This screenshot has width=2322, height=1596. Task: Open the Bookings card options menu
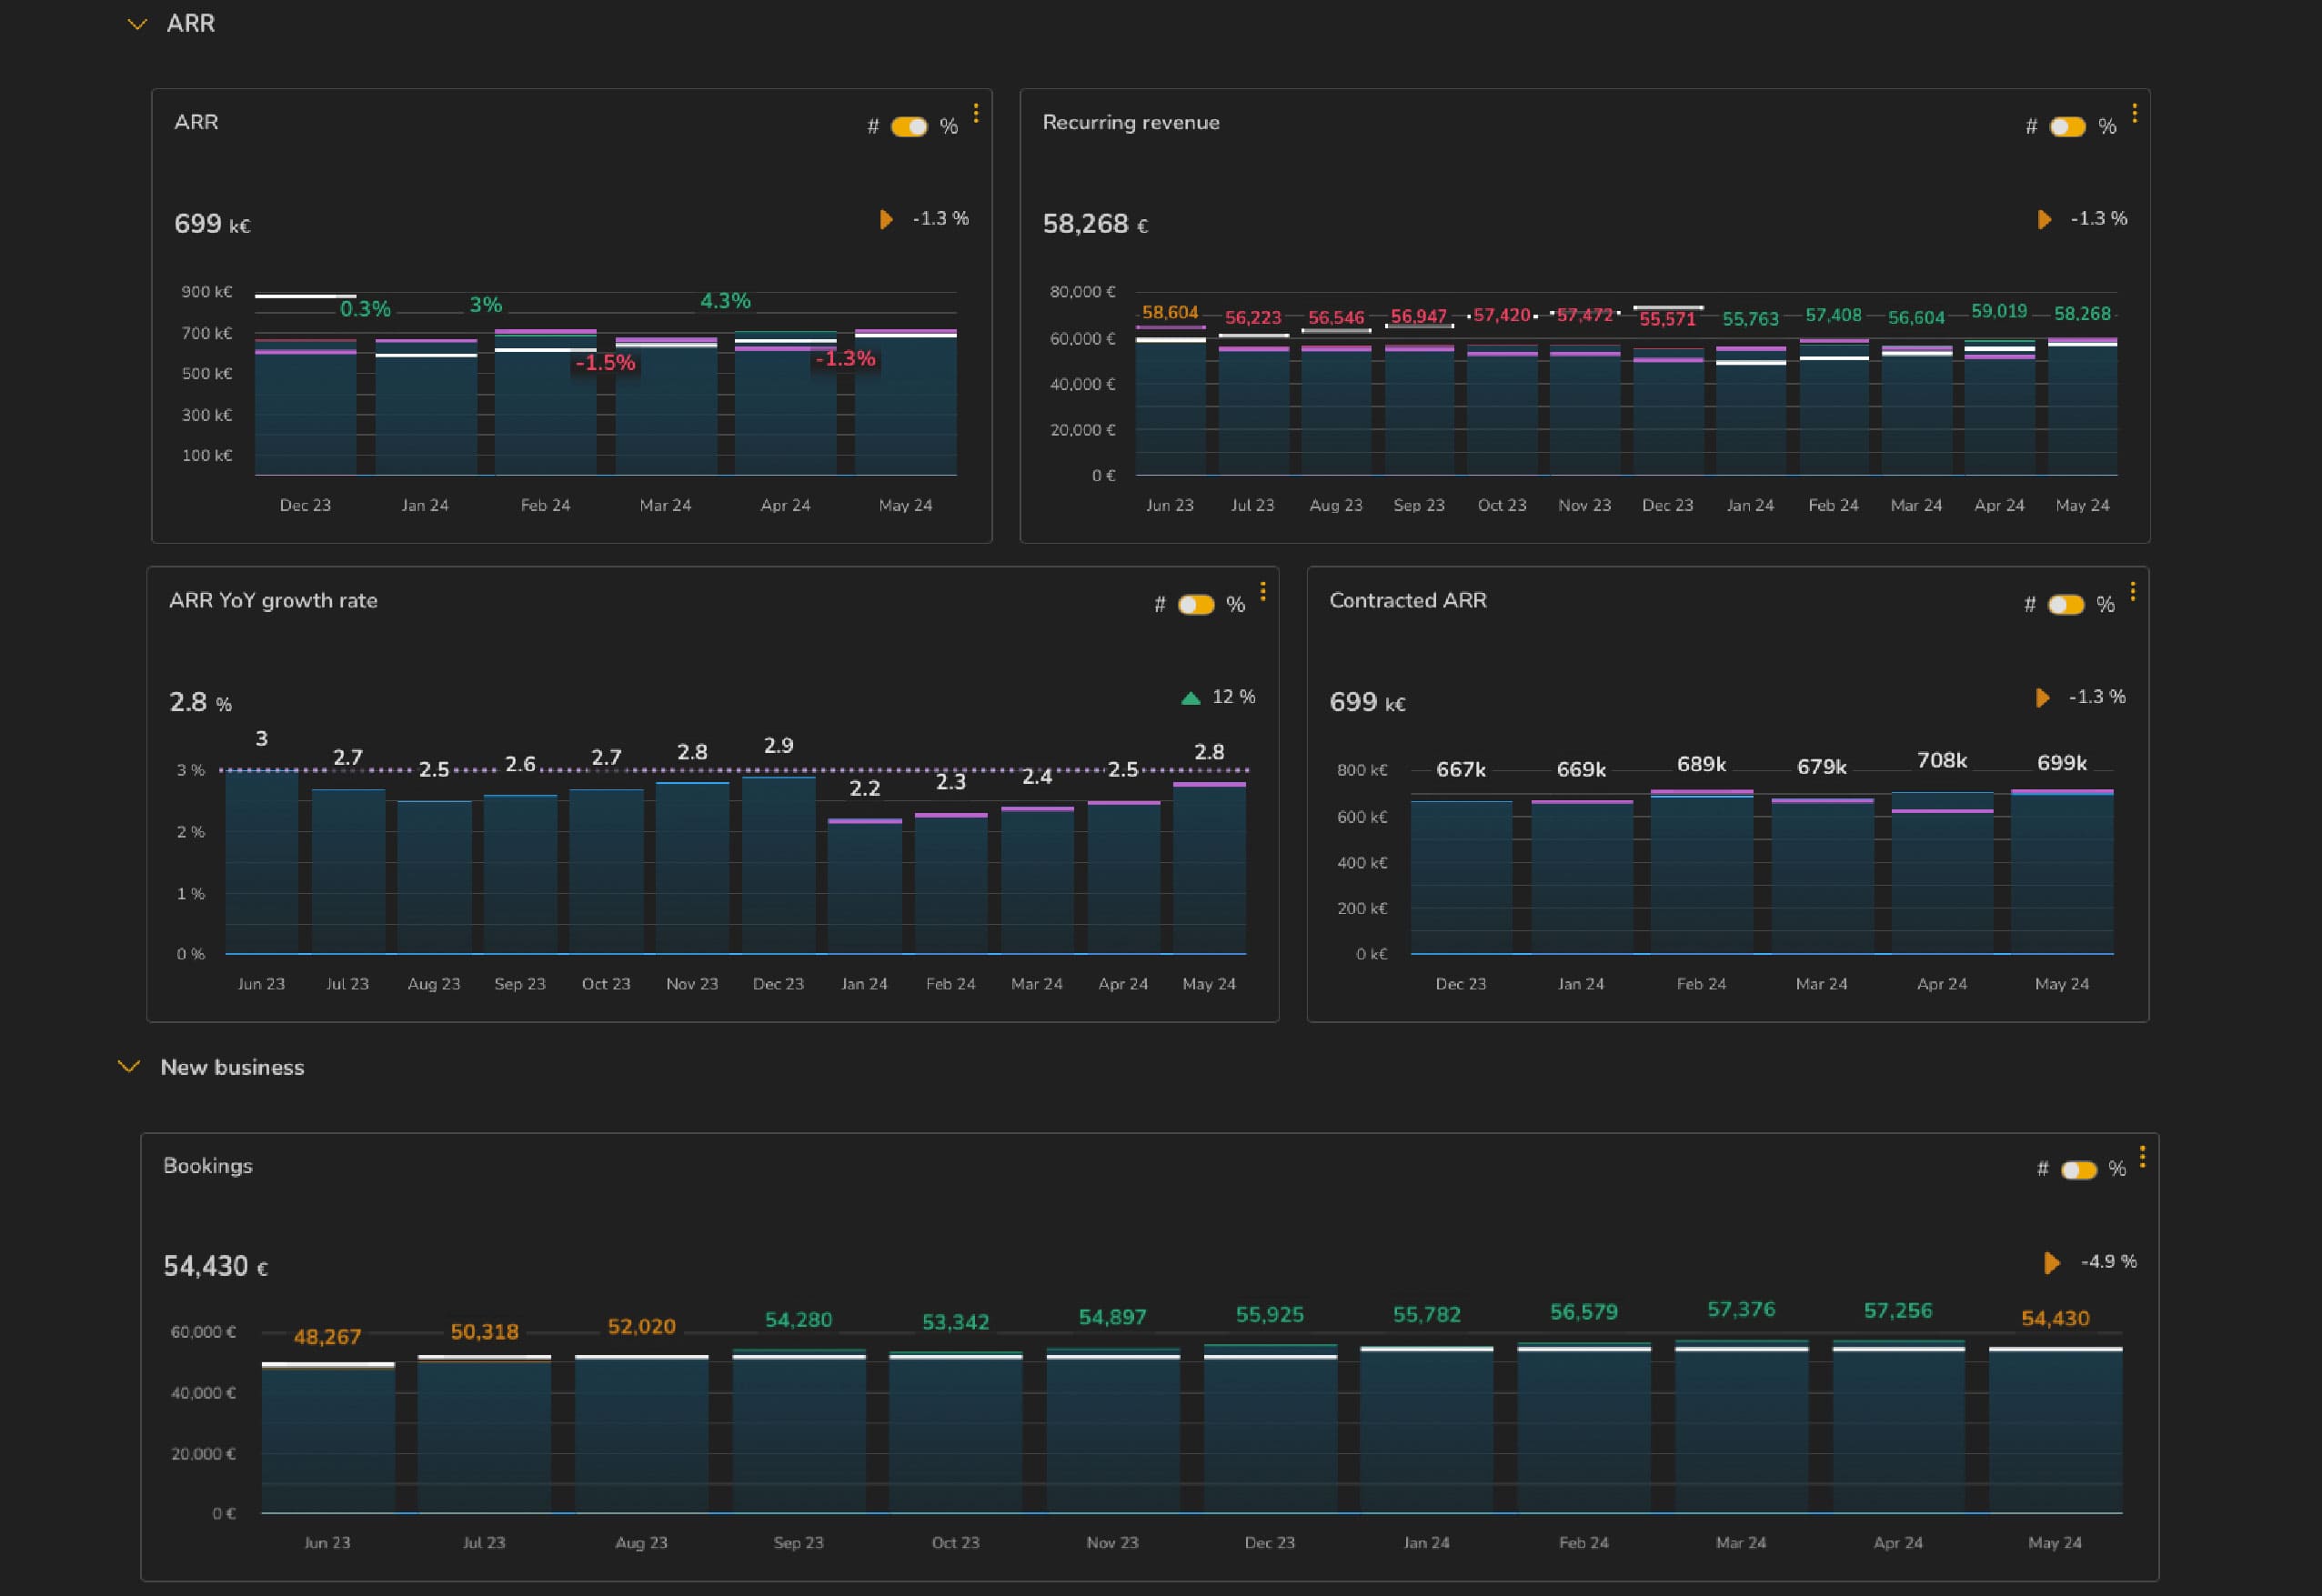2141,1157
